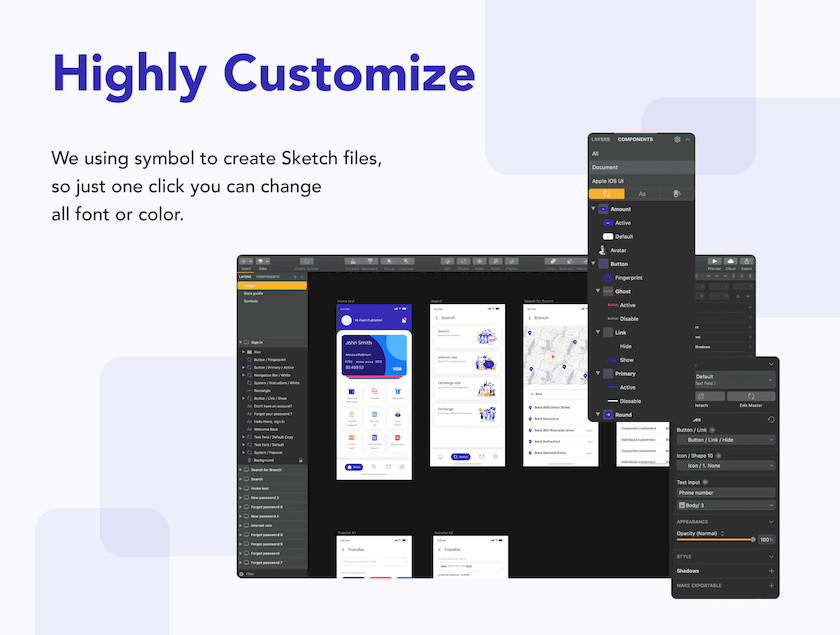Collapse the Amount component group
840x635 pixels.
click(x=594, y=208)
